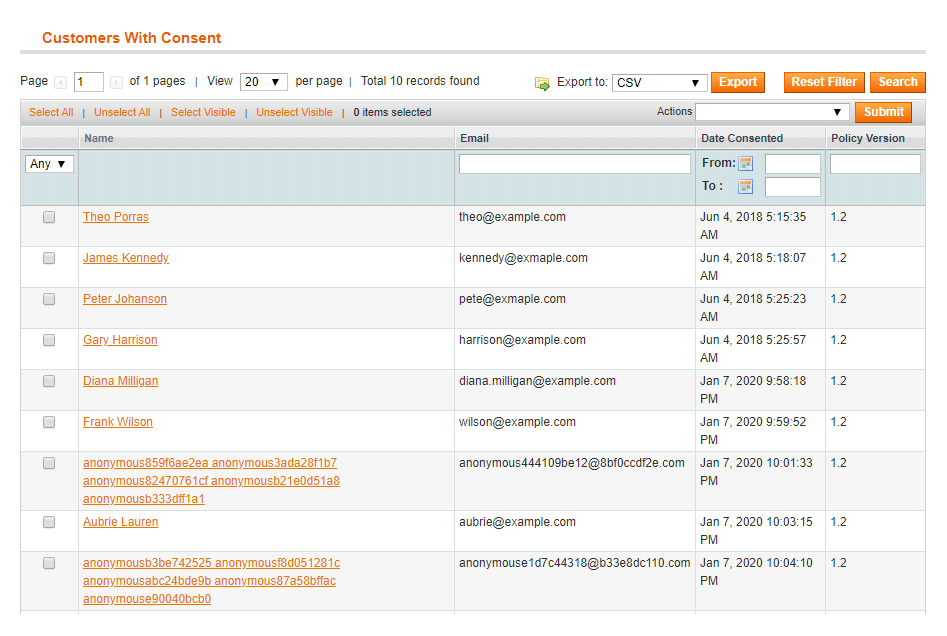
Task: Check the box next to Aubrie Lauren
Action: pos(49,522)
